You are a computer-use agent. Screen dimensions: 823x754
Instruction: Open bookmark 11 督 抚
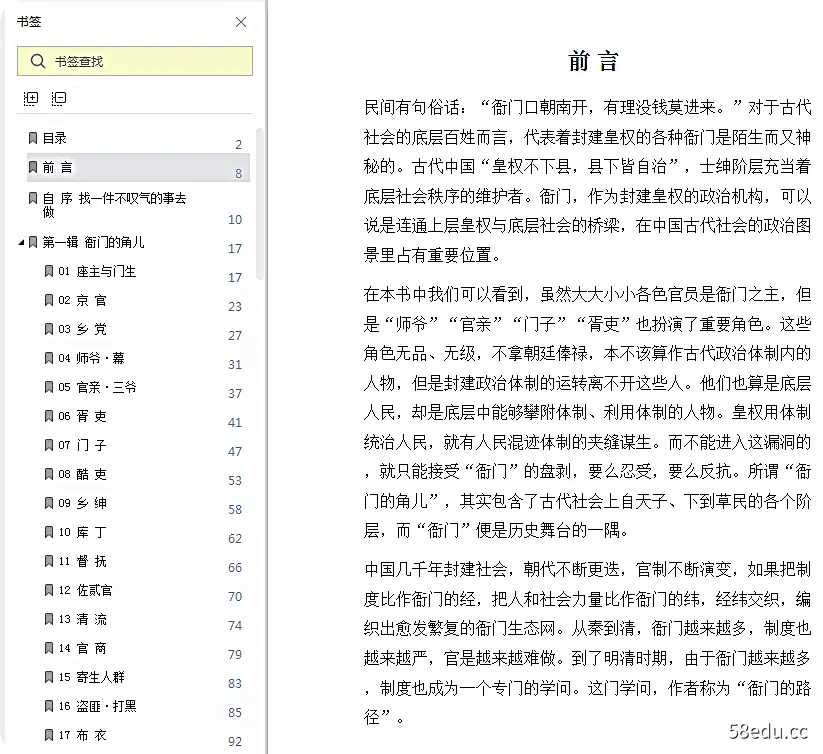click(82, 561)
